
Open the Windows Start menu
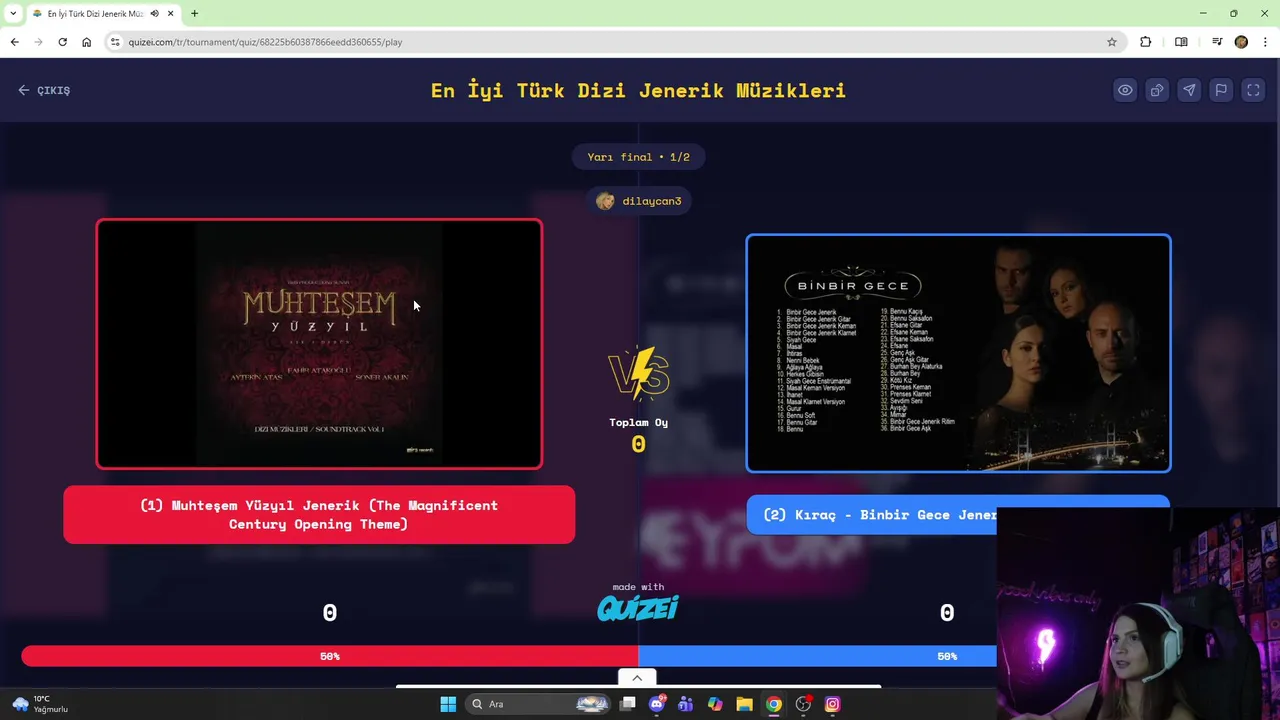point(448,704)
